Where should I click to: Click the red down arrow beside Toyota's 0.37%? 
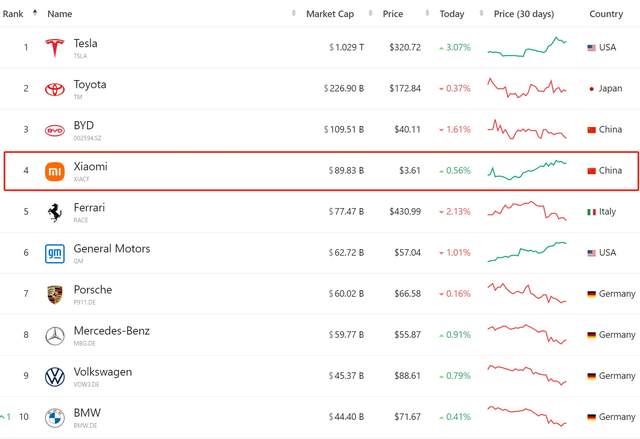click(x=441, y=89)
